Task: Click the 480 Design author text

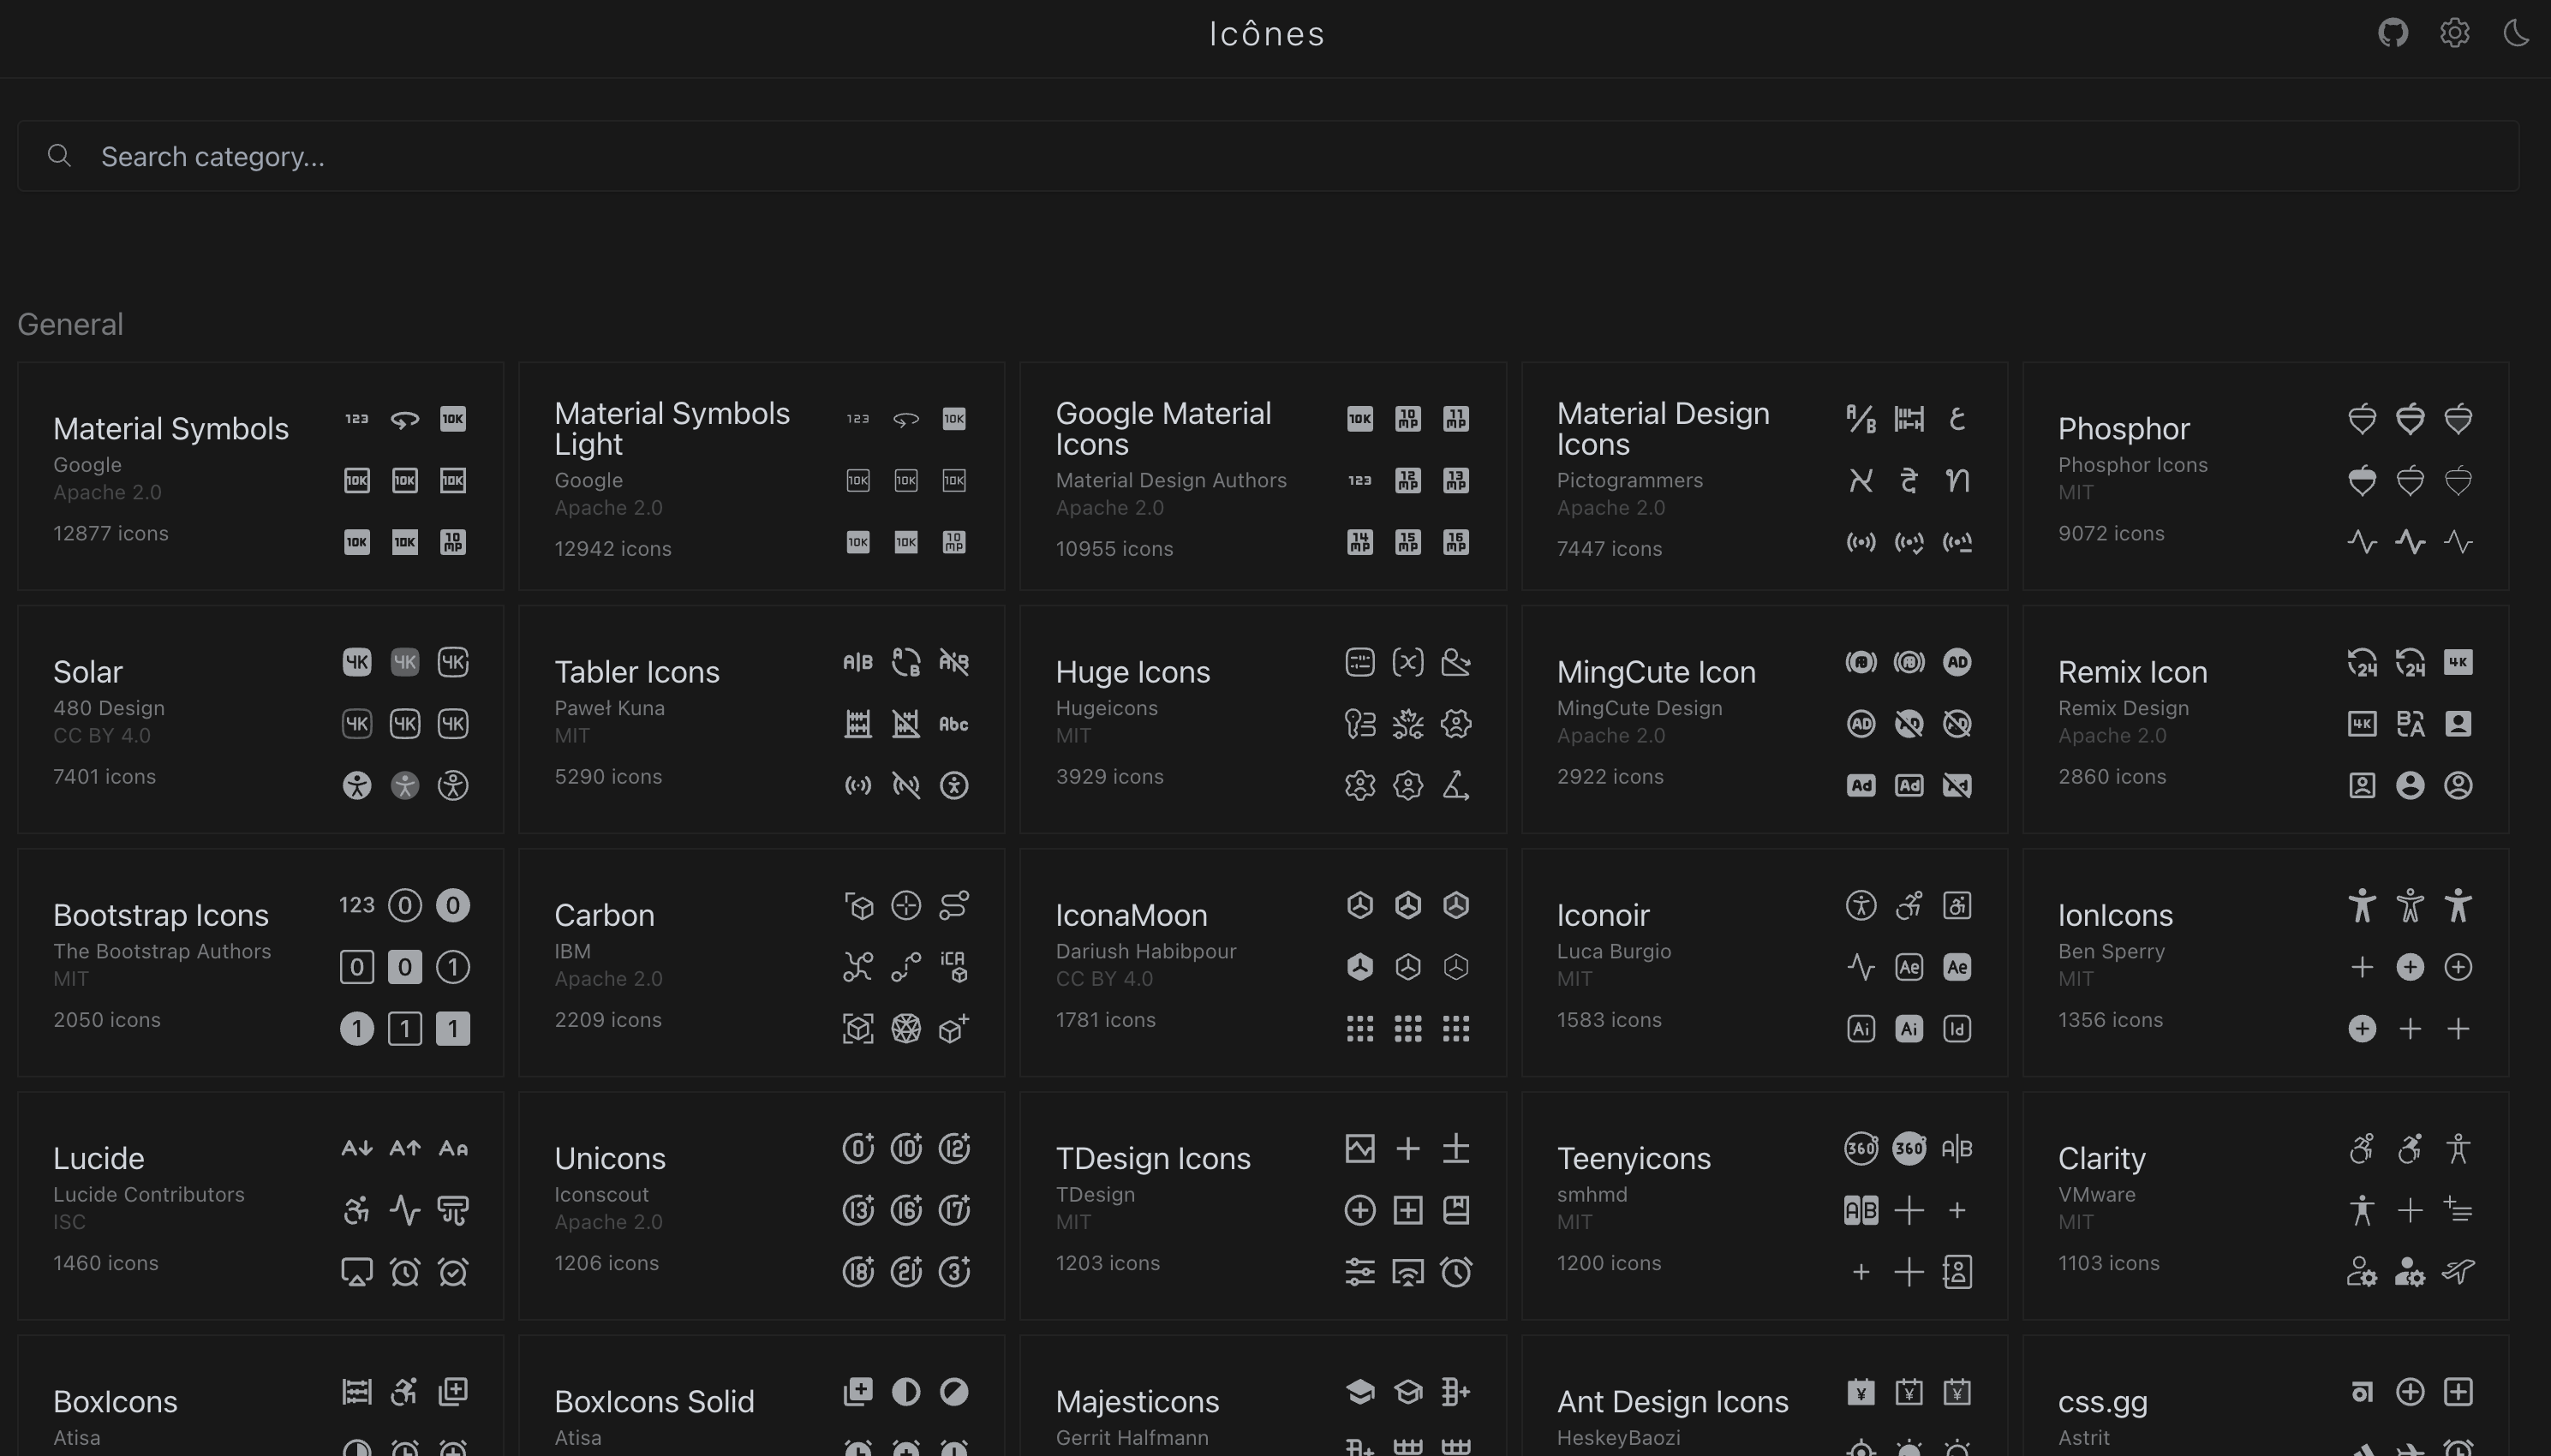Action: click(x=109, y=708)
